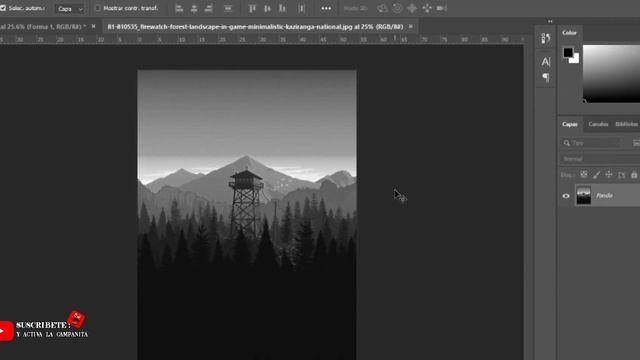640x360 pixels.
Task: Click the distribute horizontally icon
Action: 301,8
